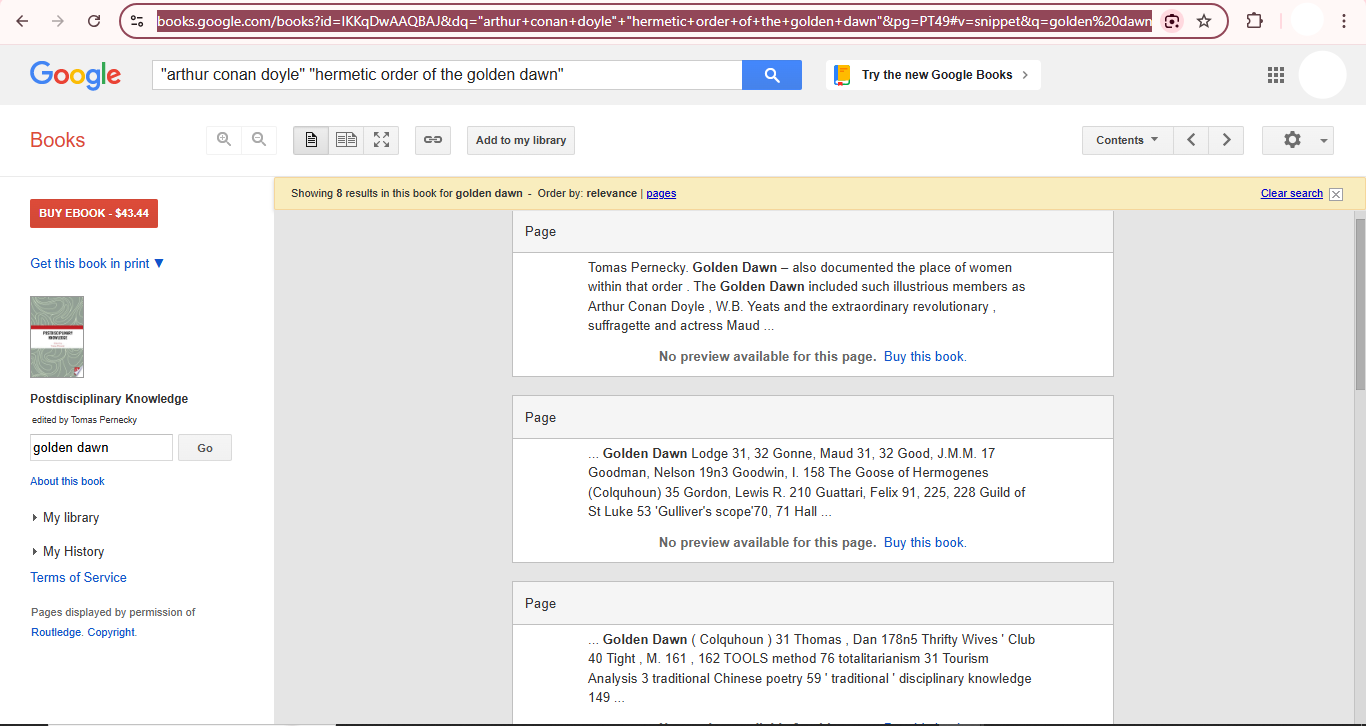The image size is (1366, 726).
Task: Close search results with X icon
Action: [1336, 194]
